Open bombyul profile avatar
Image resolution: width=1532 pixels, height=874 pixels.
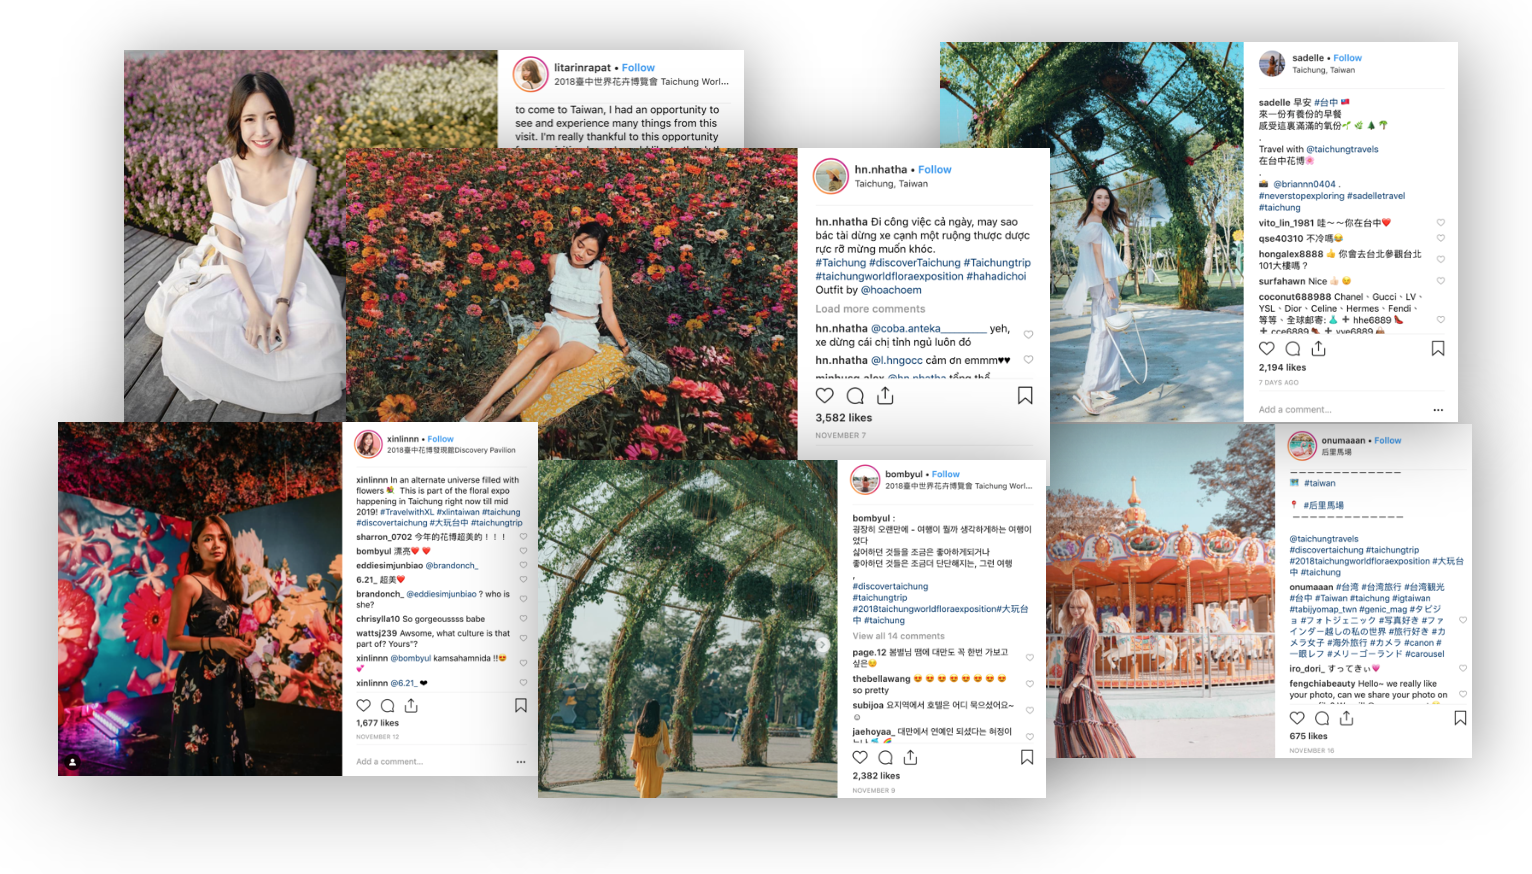(865, 480)
